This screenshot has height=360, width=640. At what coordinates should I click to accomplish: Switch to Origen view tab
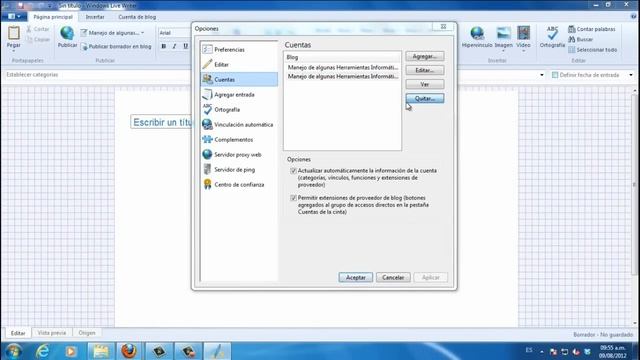point(87,333)
